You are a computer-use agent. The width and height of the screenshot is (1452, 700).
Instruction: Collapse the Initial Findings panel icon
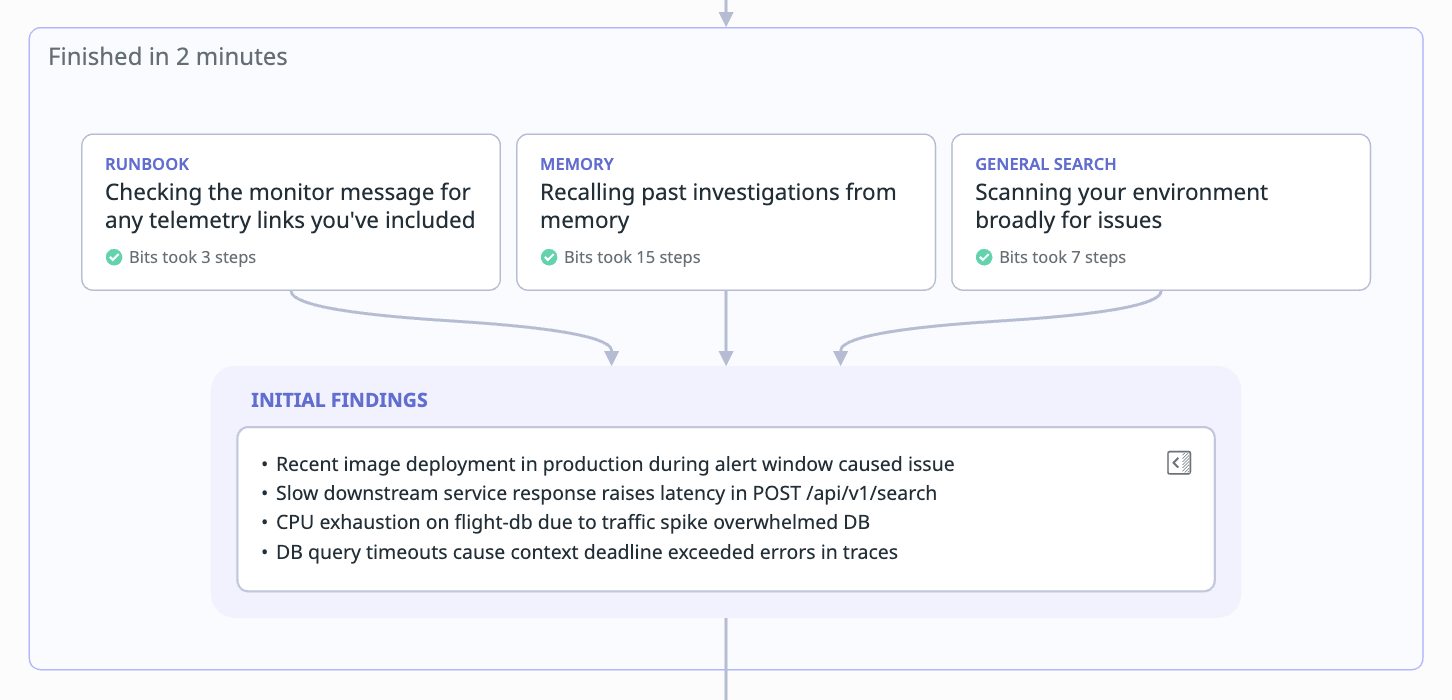tap(1179, 463)
